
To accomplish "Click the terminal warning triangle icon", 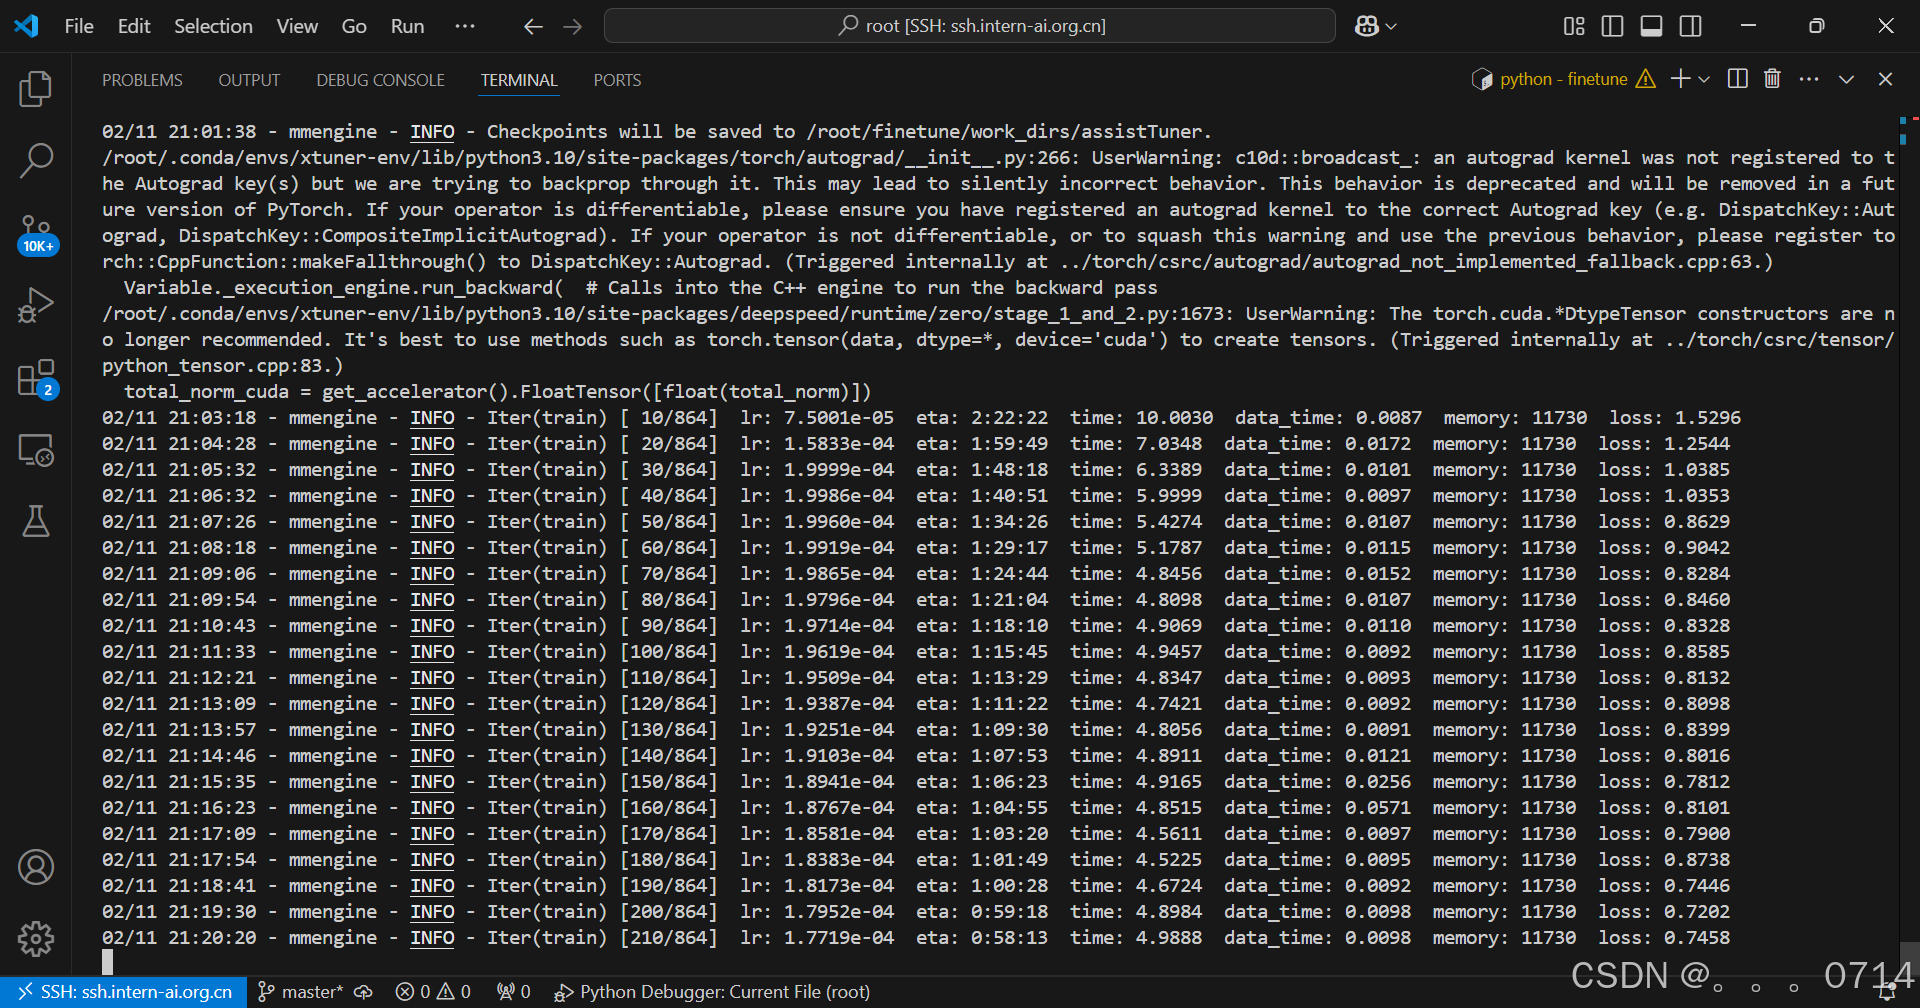I will [1645, 79].
